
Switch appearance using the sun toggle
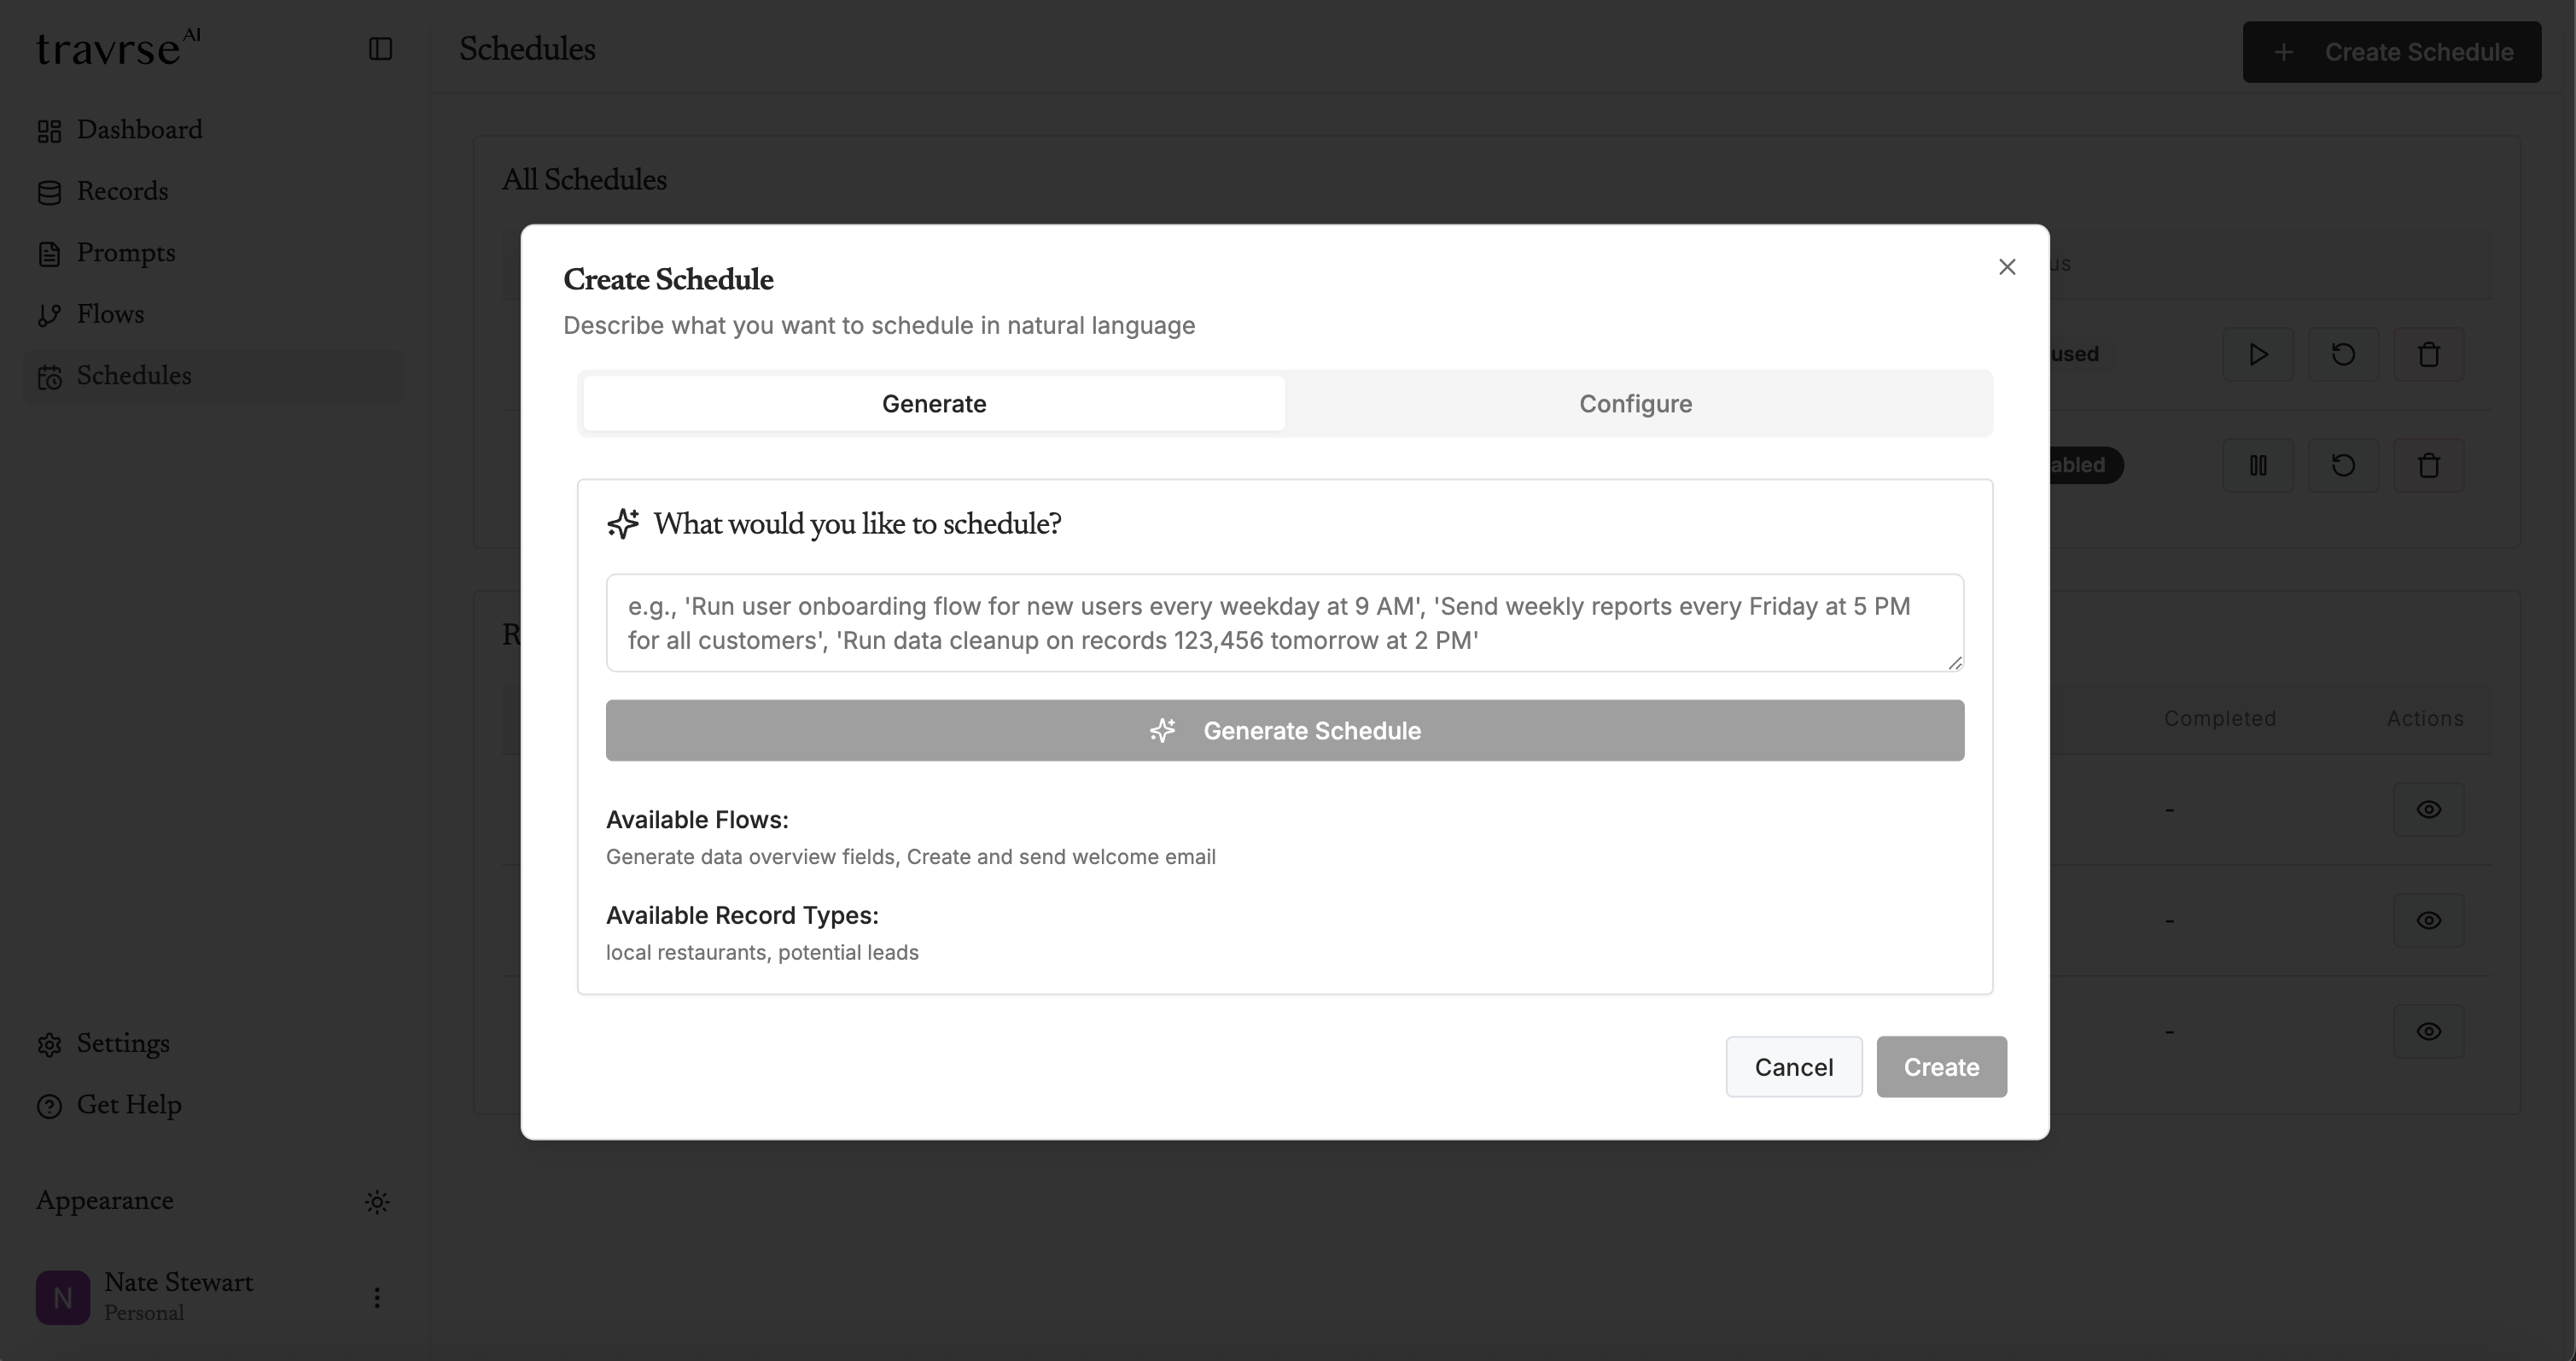[377, 1201]
